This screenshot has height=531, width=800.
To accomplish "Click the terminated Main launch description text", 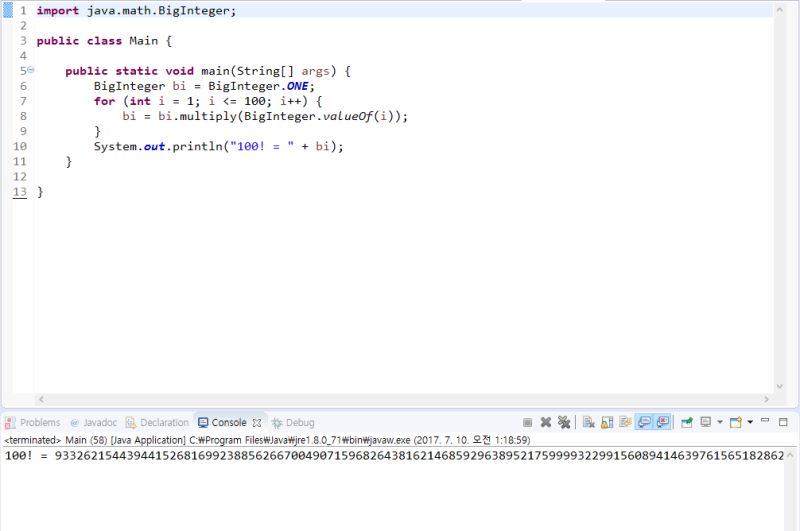I will tap(267, 440).
